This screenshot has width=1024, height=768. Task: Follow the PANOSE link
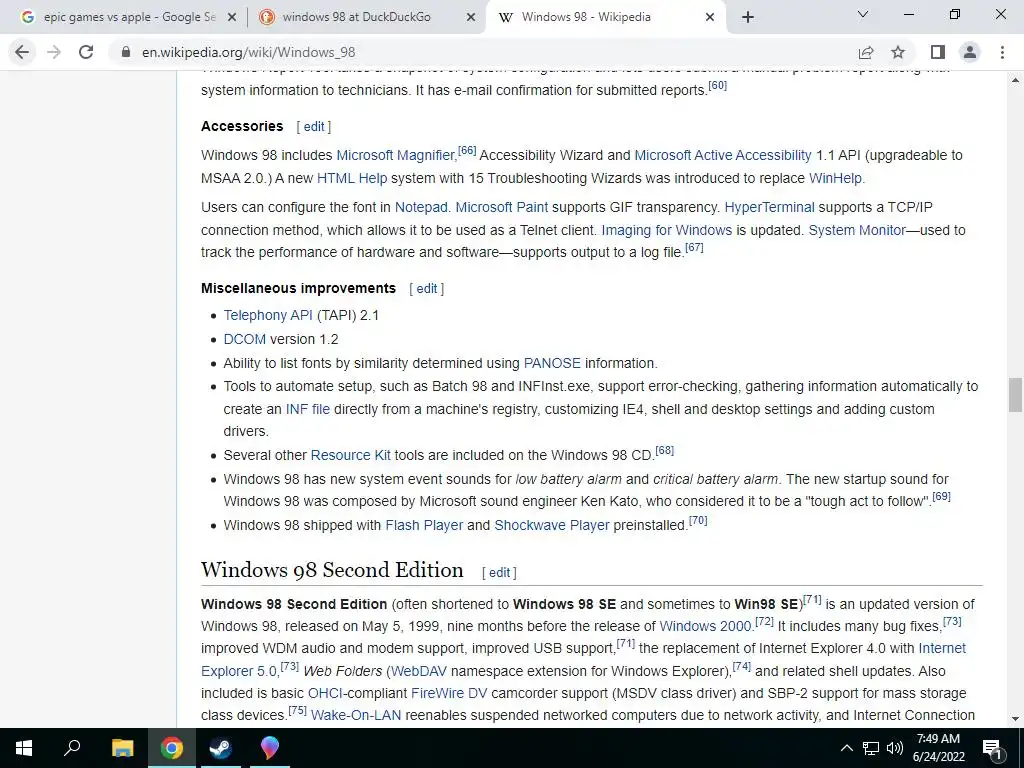point(552,364)
